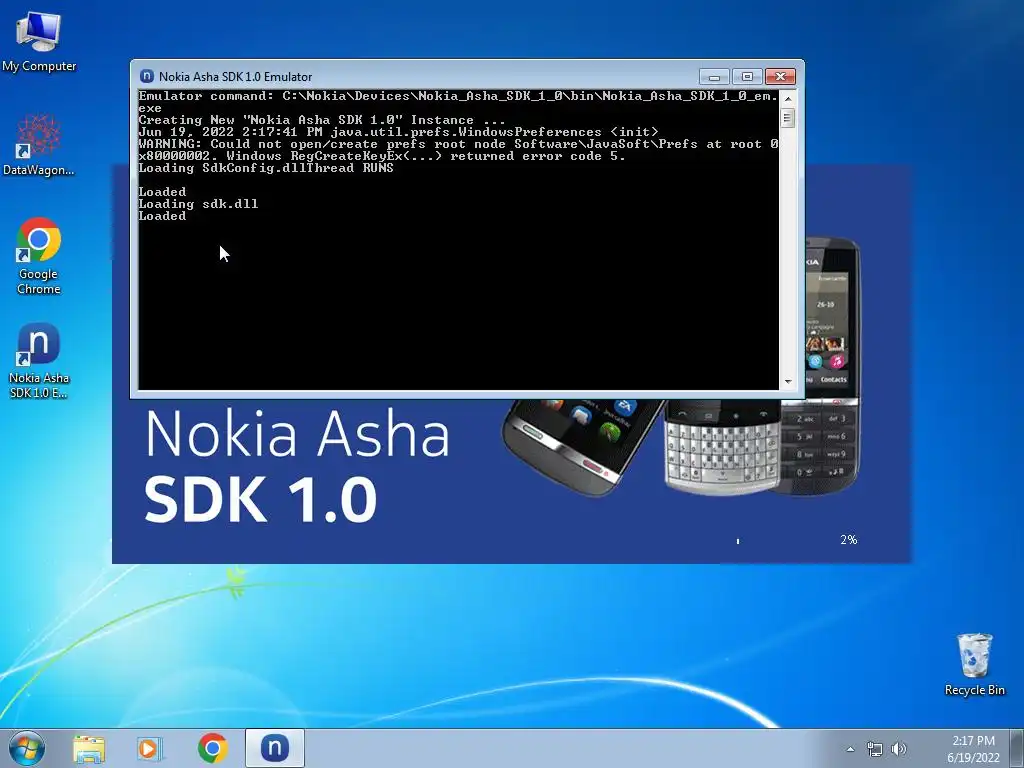
Task: Click the 2% loading progress text
Action: pyautogui.click(x=848, y=539)
